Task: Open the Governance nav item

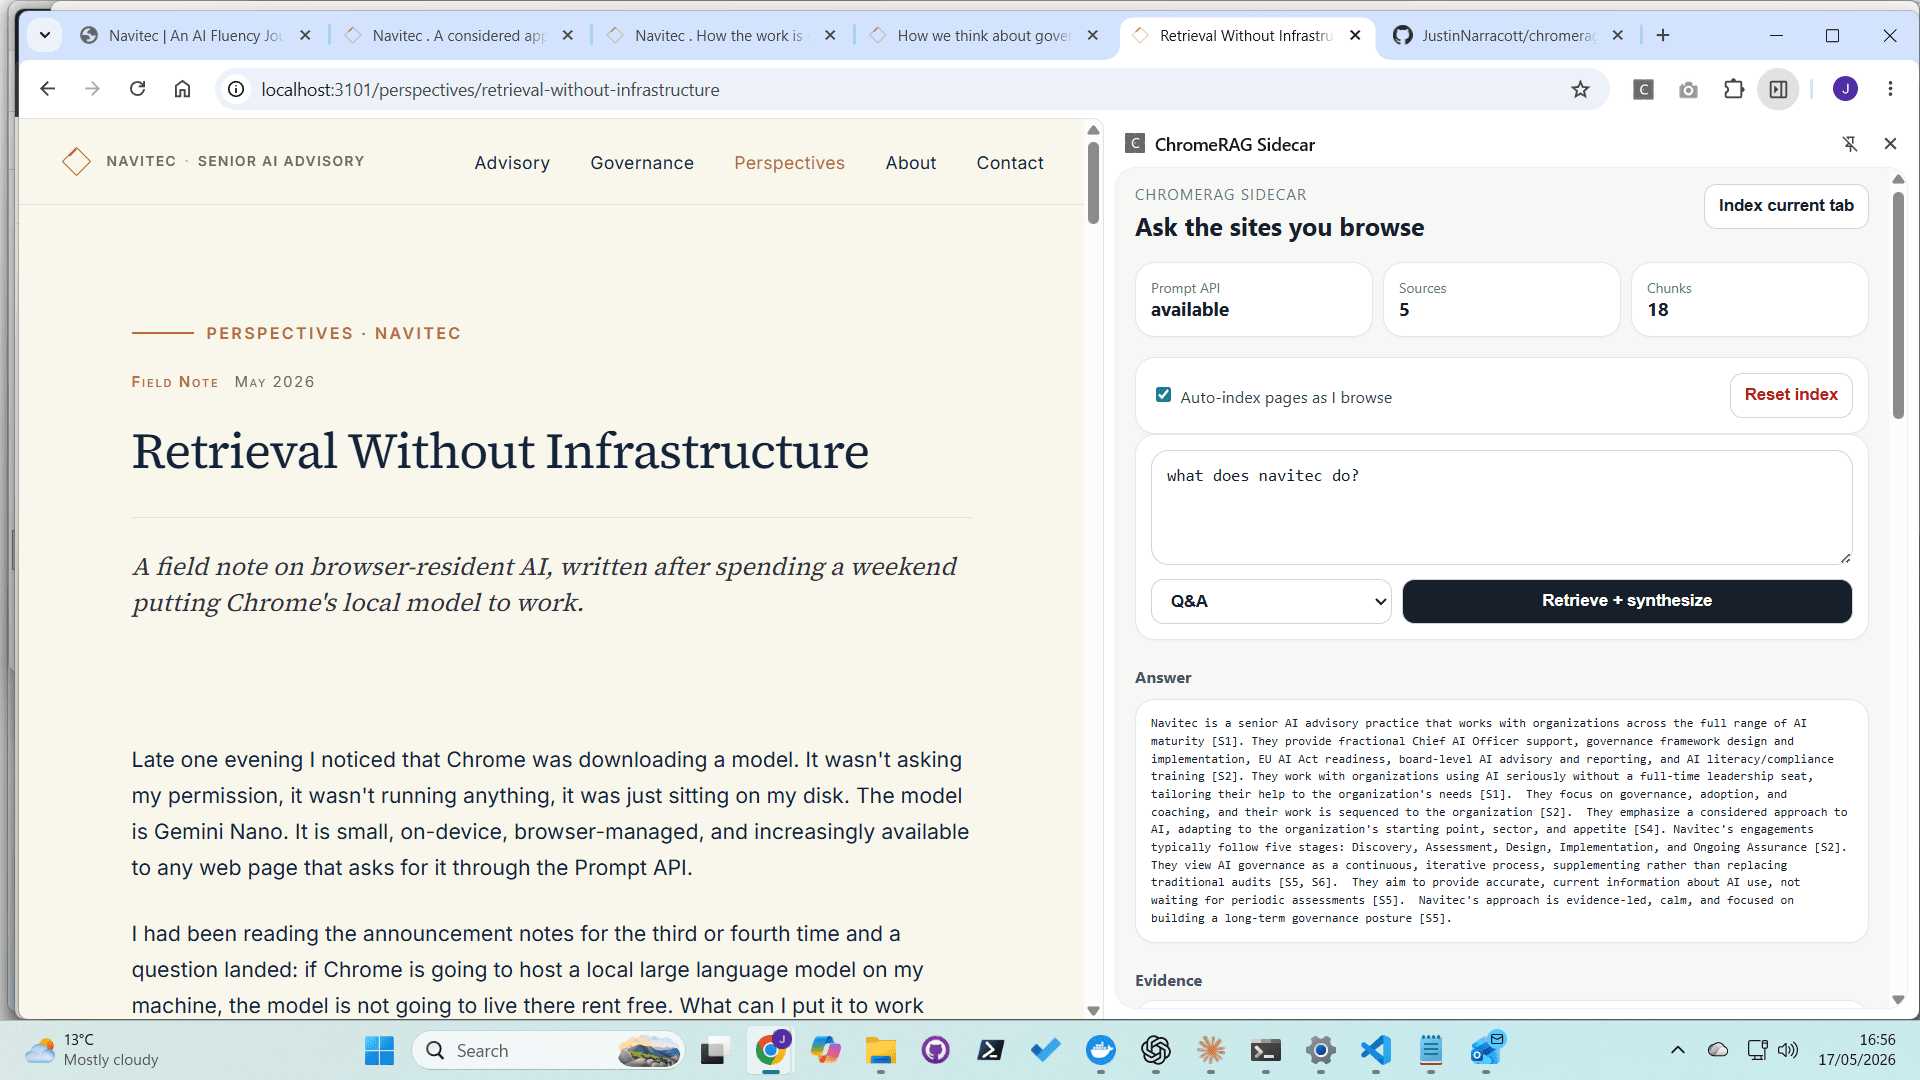Action: (642, 163)
